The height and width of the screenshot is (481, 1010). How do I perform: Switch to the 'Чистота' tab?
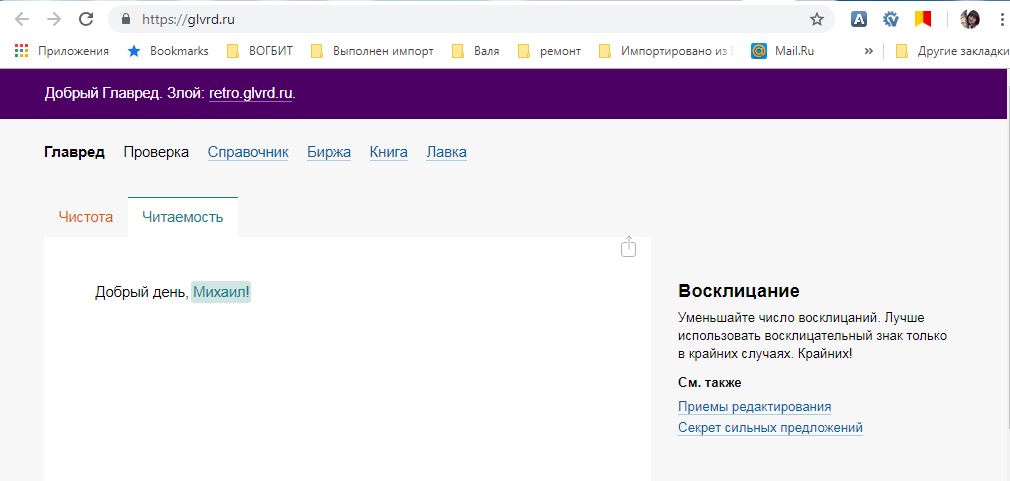(x=86, y=217)
